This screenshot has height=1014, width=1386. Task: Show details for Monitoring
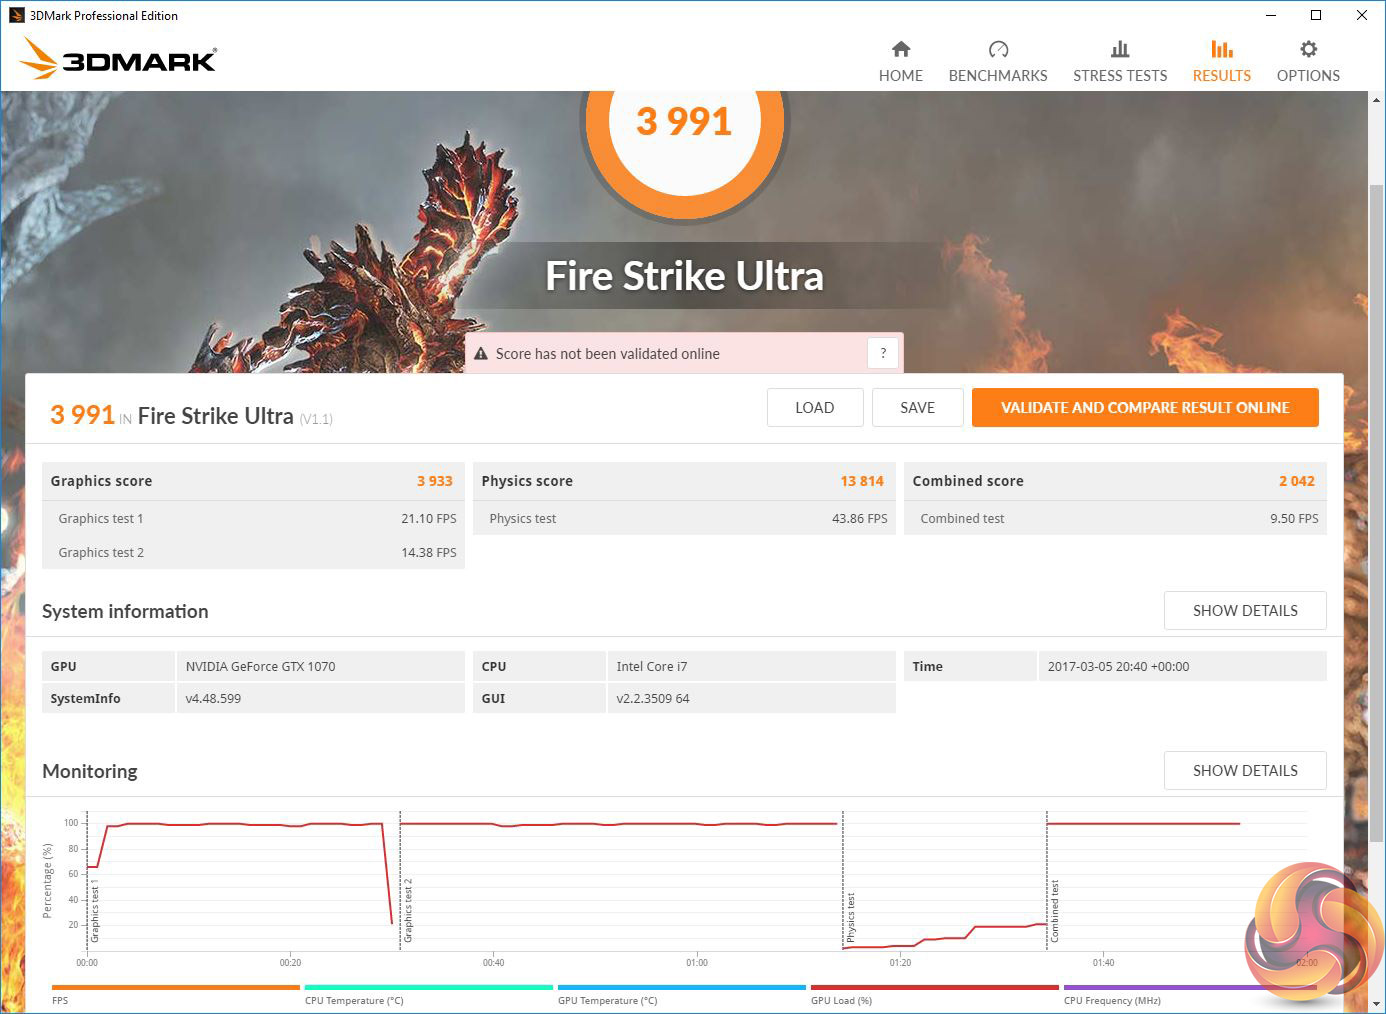(1245, 771)
